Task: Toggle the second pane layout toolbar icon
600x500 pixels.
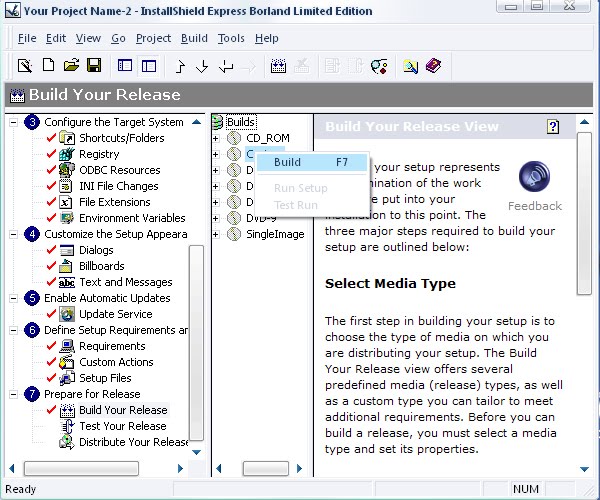Action: coord(149,66)
